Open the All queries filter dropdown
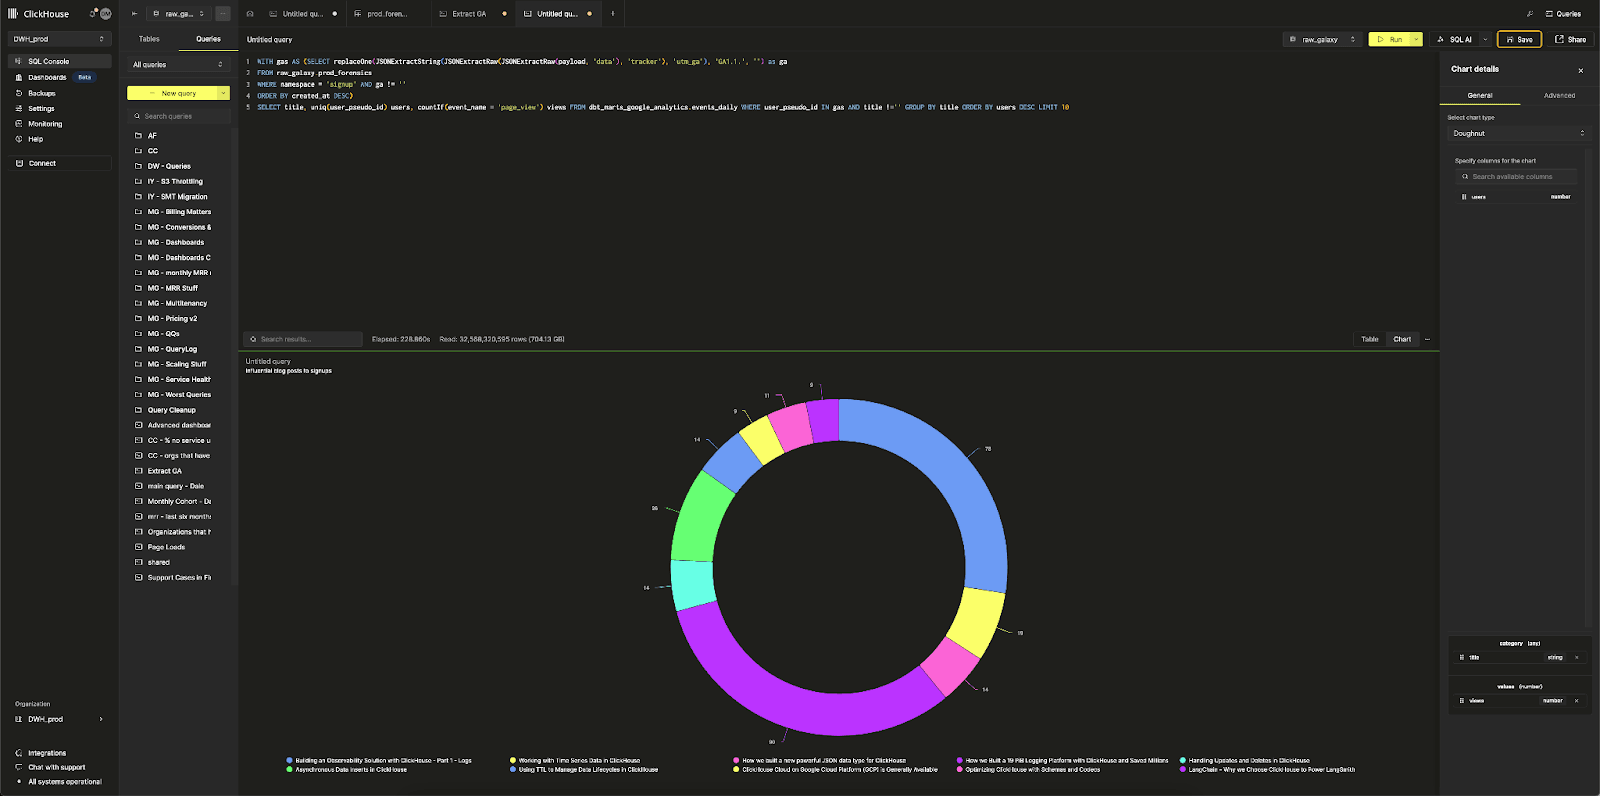This screenshot has height=796, width=1600. (x=178, y=65)
